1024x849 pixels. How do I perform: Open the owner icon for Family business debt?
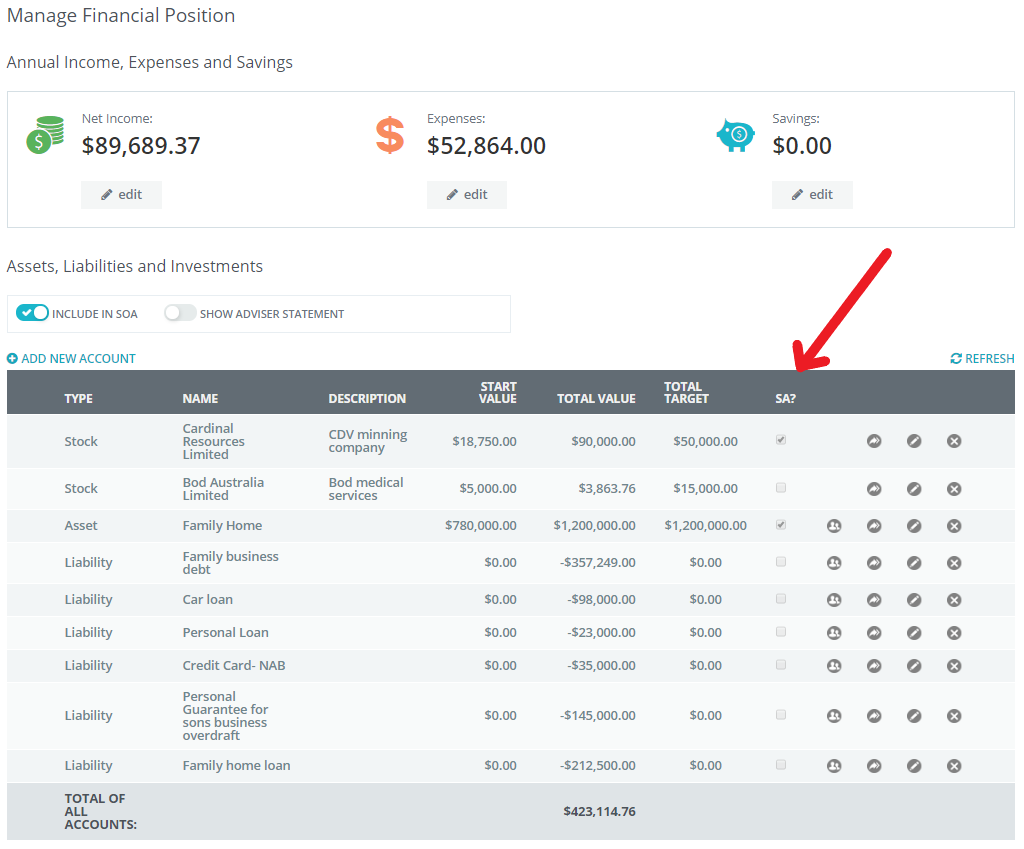[x=834, y=563]
